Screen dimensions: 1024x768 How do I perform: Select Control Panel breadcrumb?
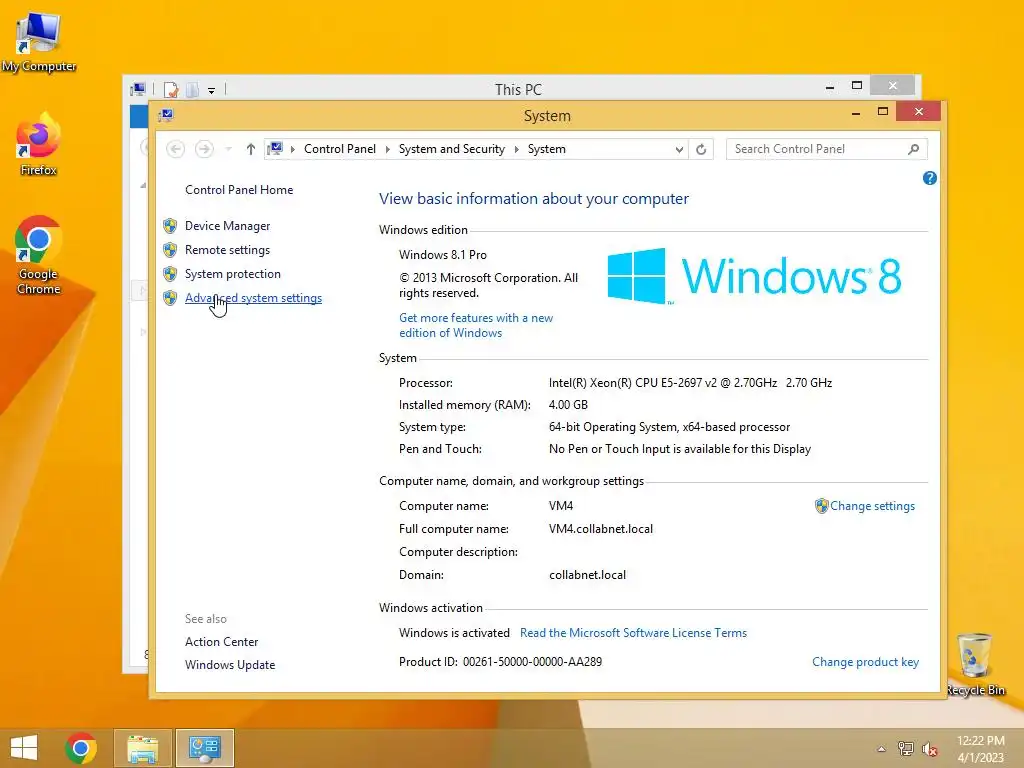pyautogui.click(x=340, y=149)
